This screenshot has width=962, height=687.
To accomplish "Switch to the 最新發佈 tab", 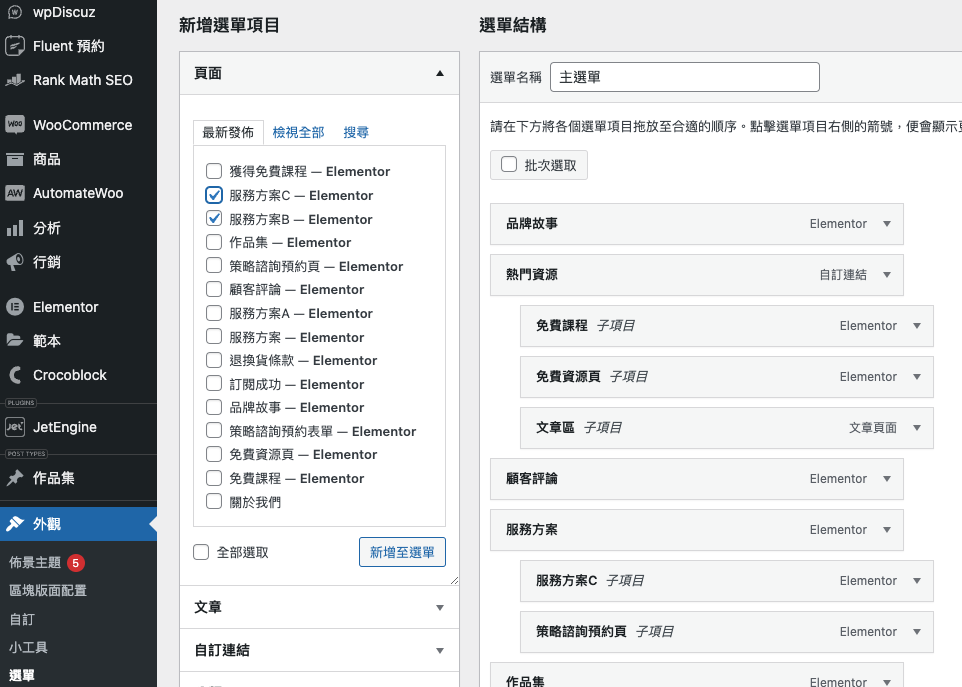I will pyautogui.click(x=228, y=132).
